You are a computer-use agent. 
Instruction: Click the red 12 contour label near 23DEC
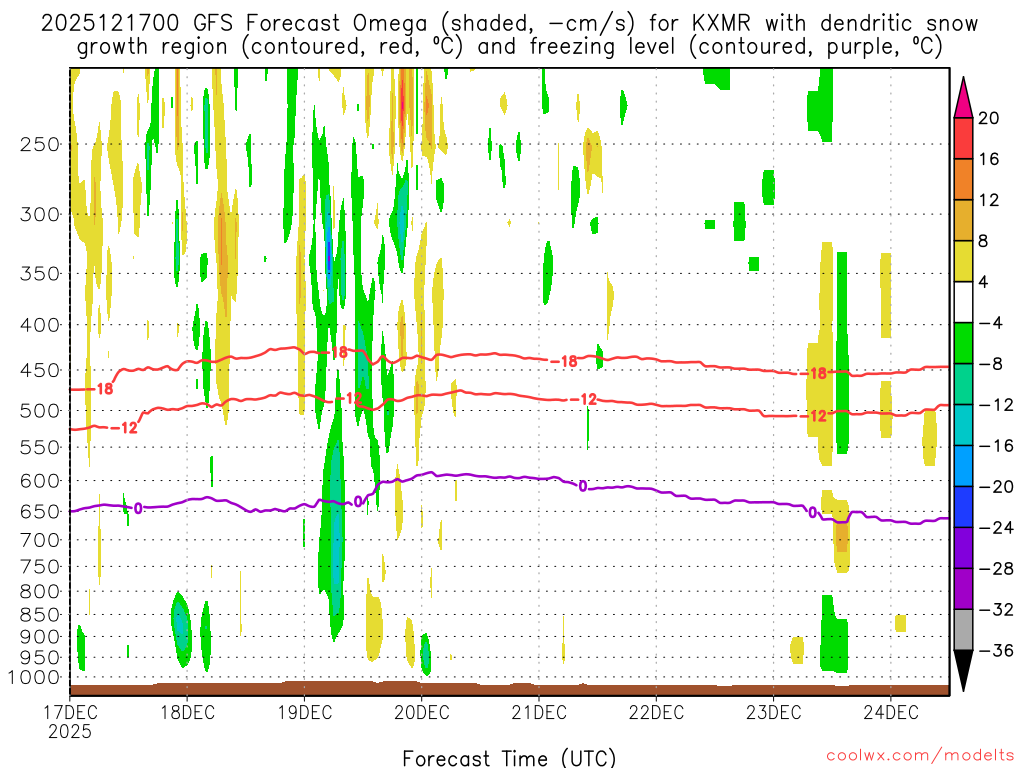coord(818,416)
